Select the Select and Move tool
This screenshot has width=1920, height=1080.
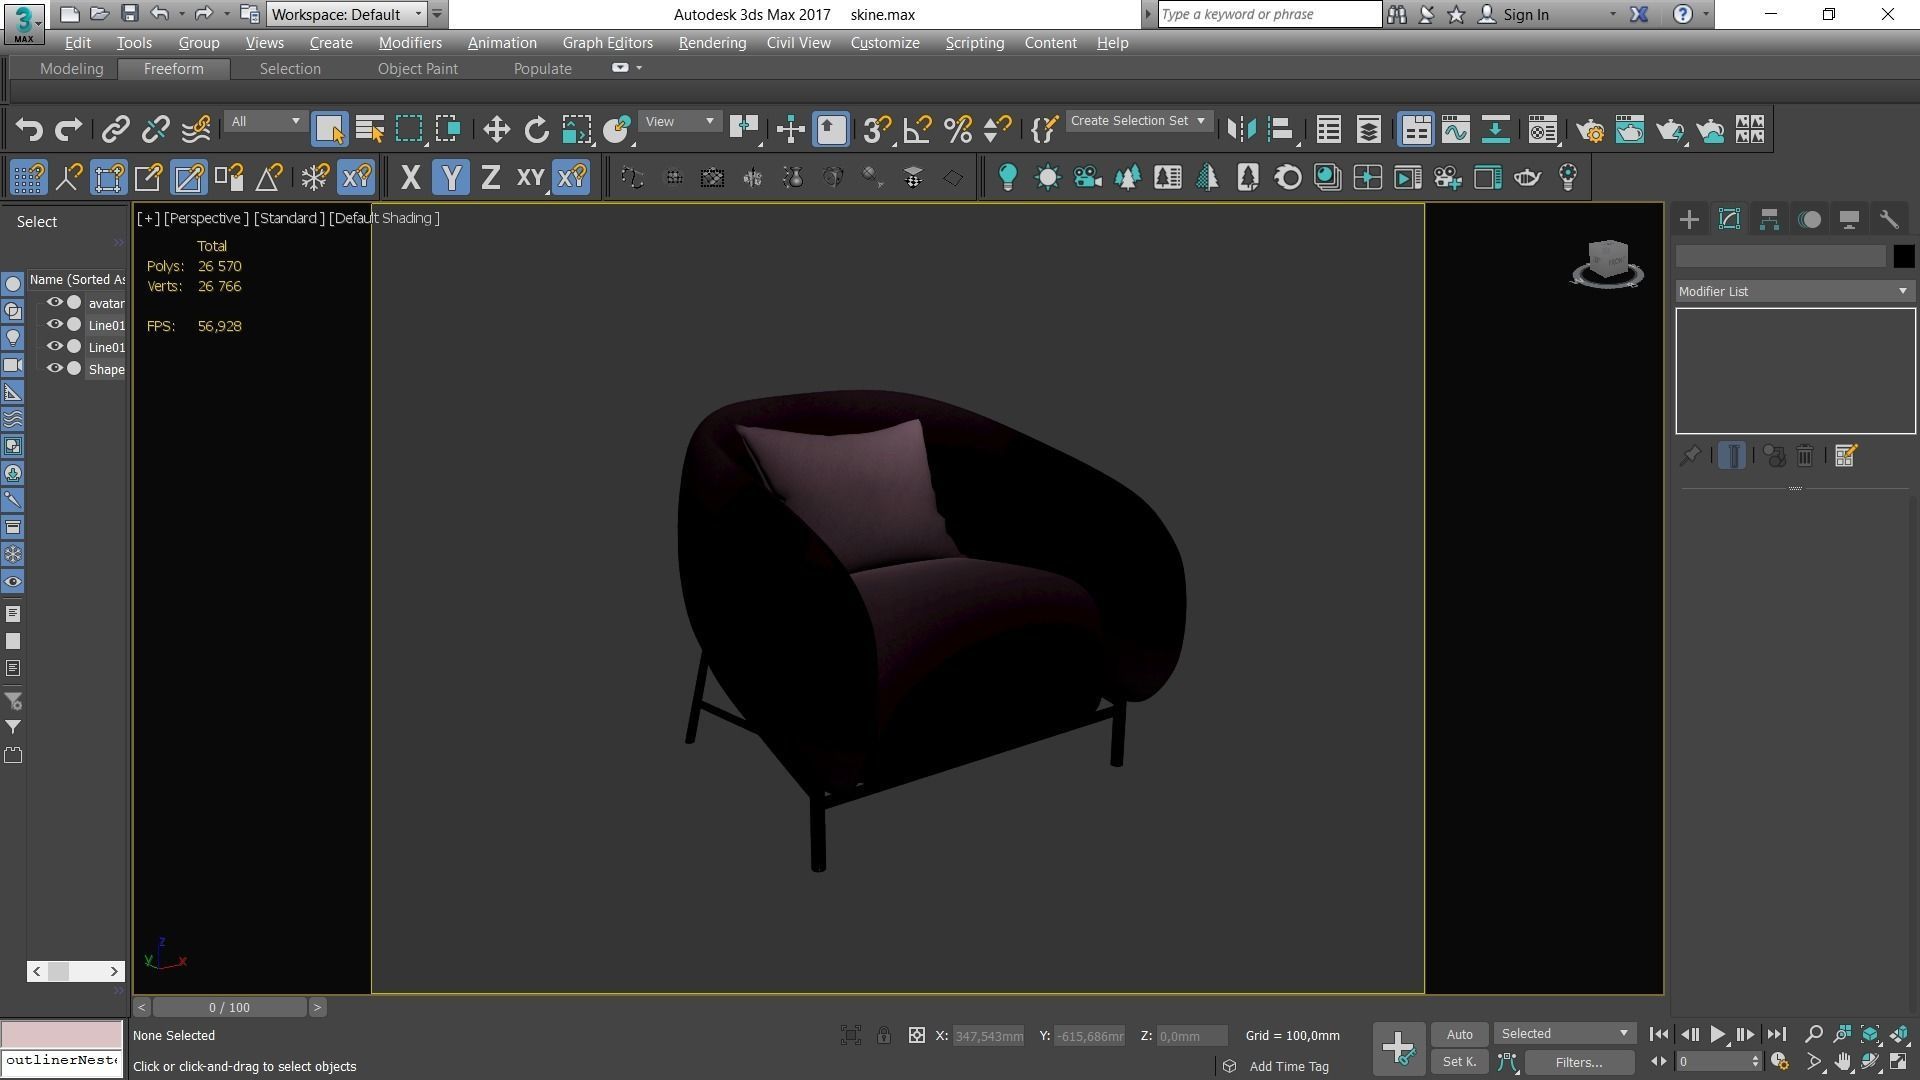pyautogui.click(x=496, y=130)
